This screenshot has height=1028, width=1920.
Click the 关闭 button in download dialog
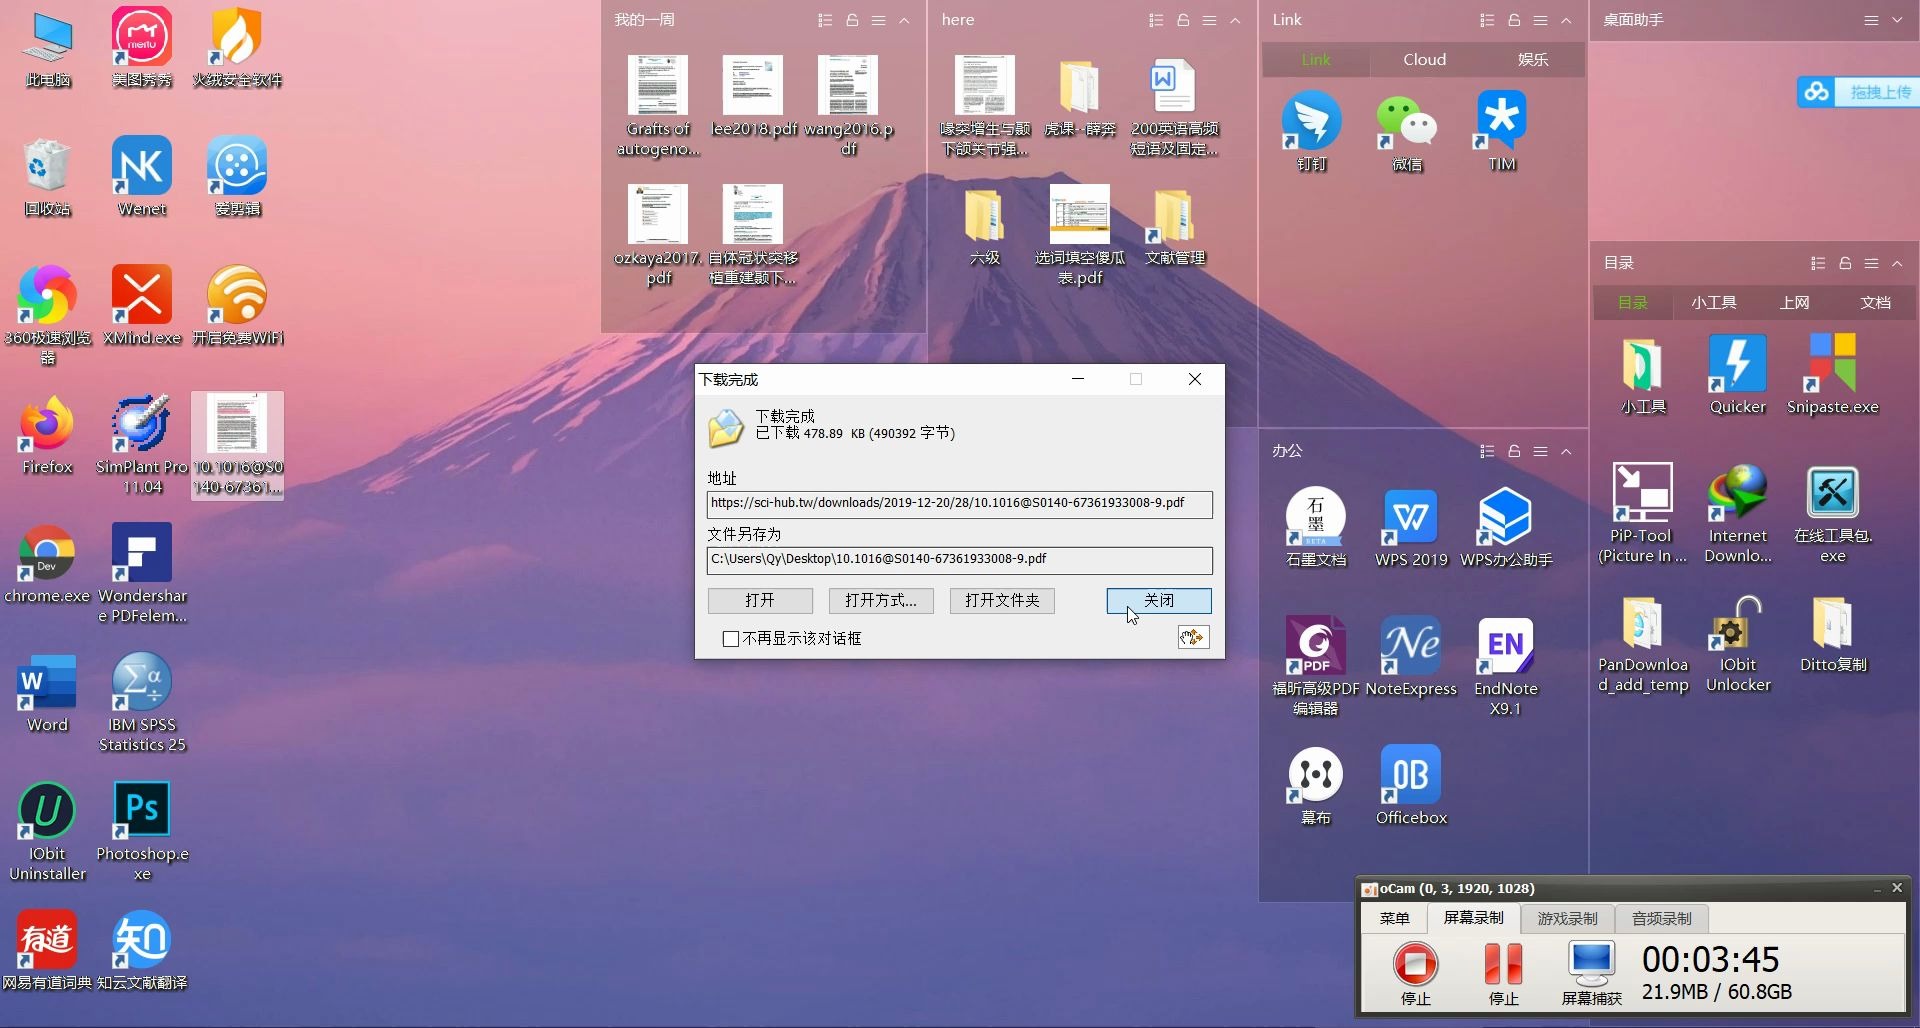(1159, 600)
